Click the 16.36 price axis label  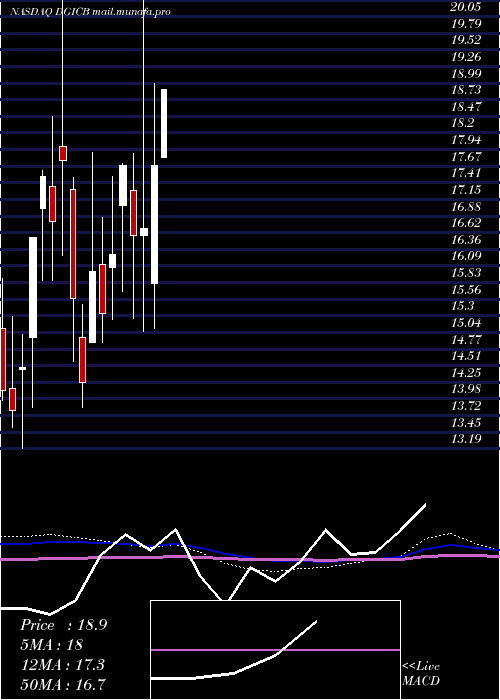coord(466,240)
